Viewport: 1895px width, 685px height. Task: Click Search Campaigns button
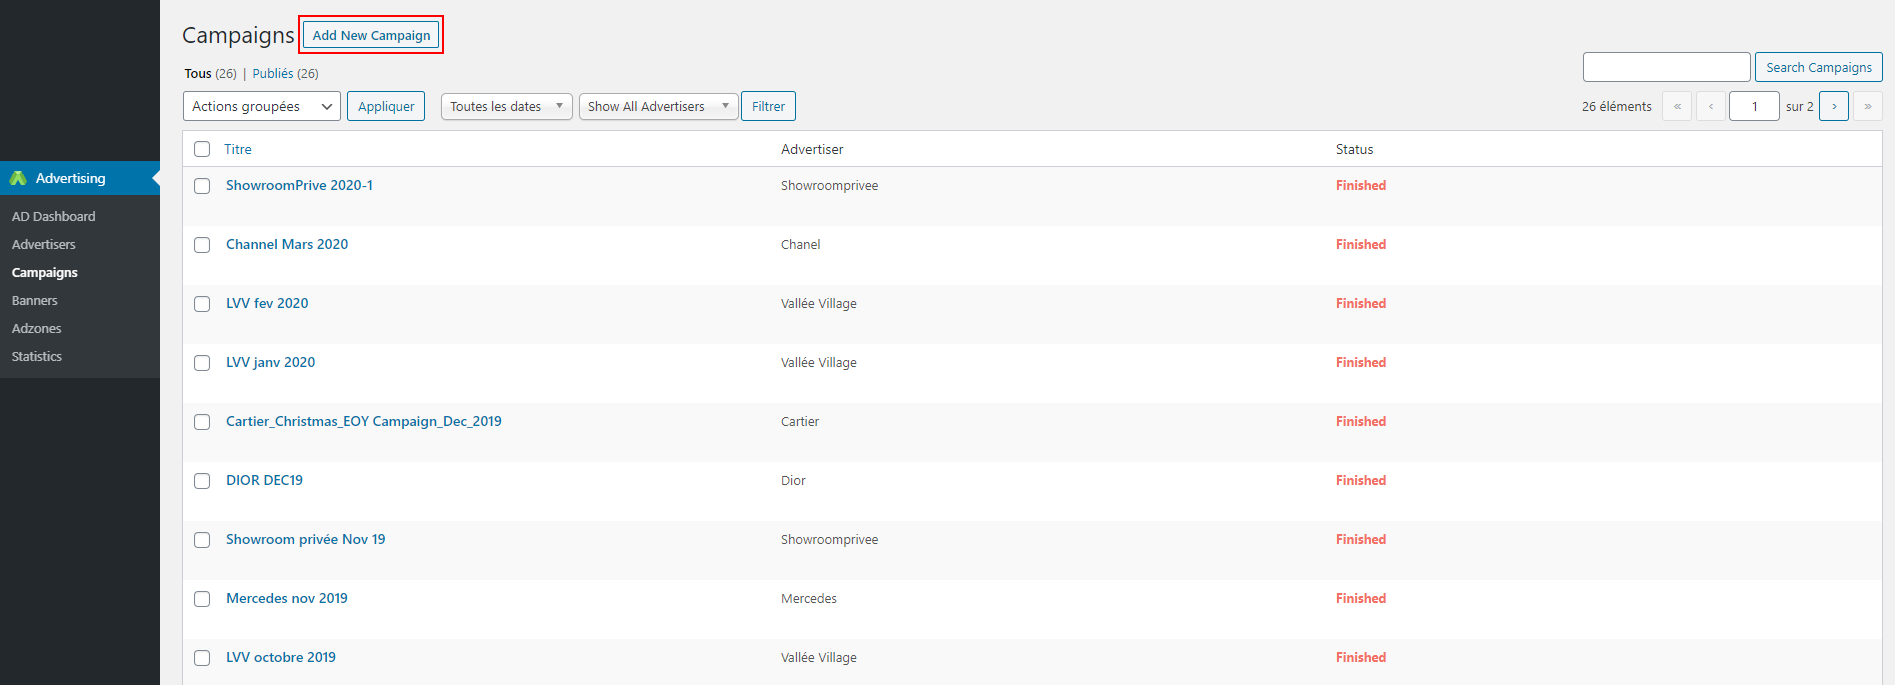click(1818, 67)
